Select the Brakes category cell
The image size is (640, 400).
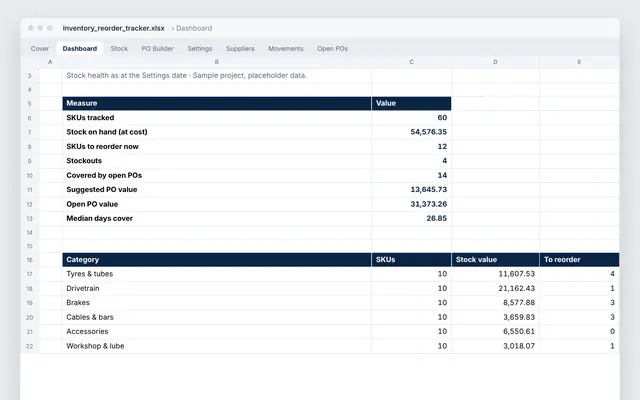217,303
